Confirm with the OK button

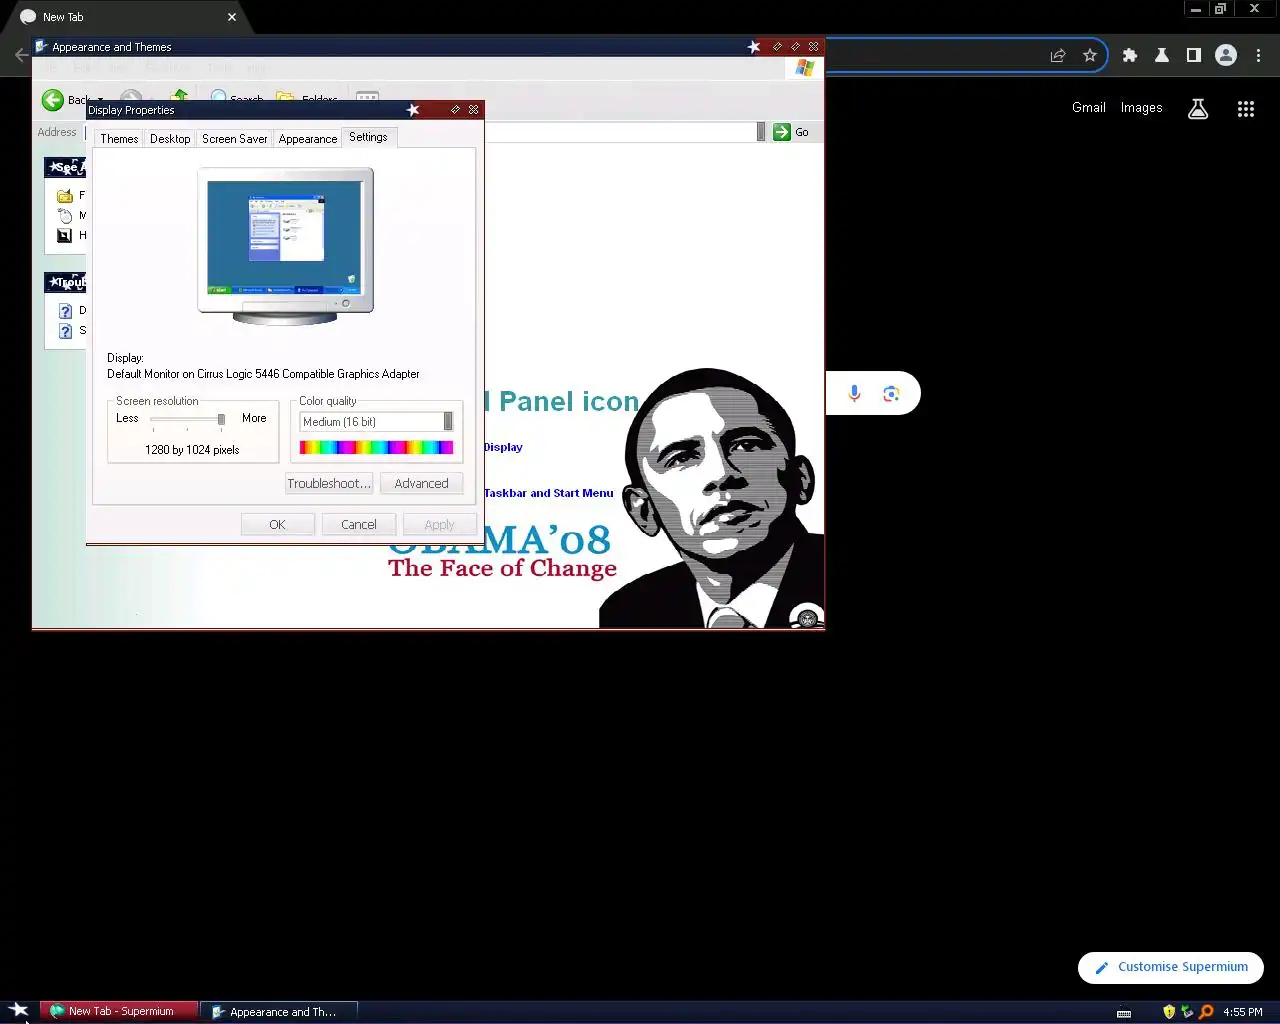(x=277, y=524)
